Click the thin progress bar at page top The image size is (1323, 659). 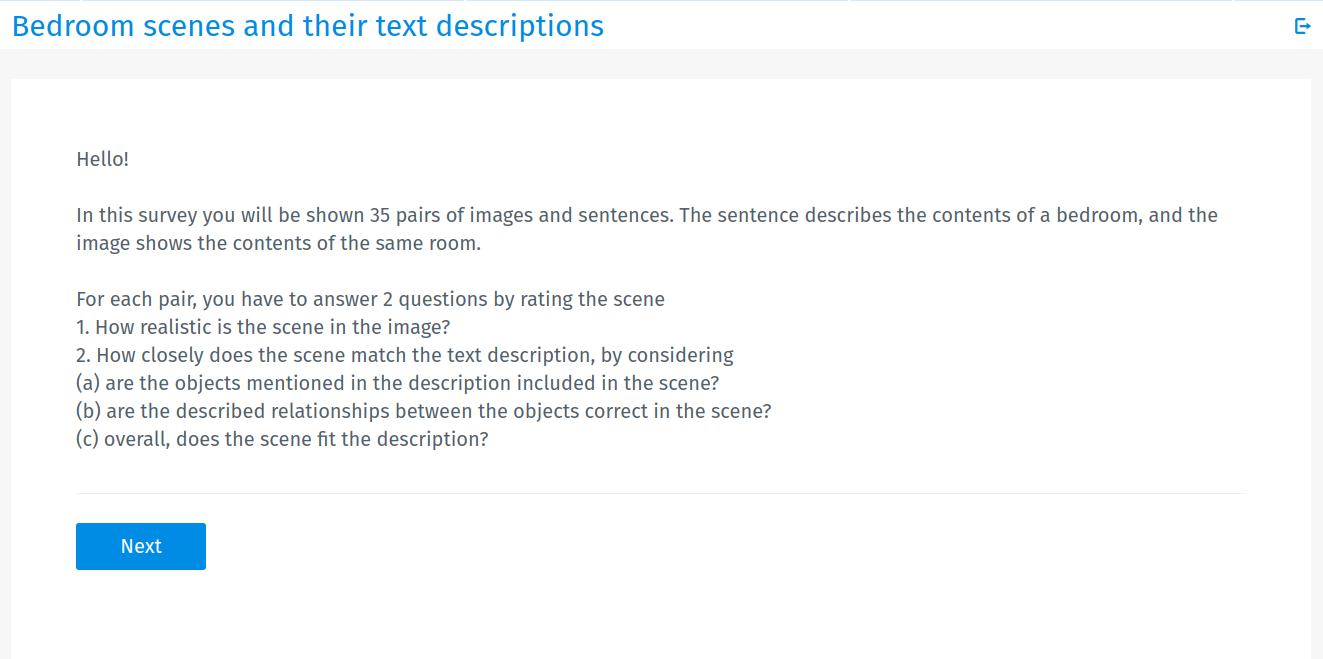point(661,1)
